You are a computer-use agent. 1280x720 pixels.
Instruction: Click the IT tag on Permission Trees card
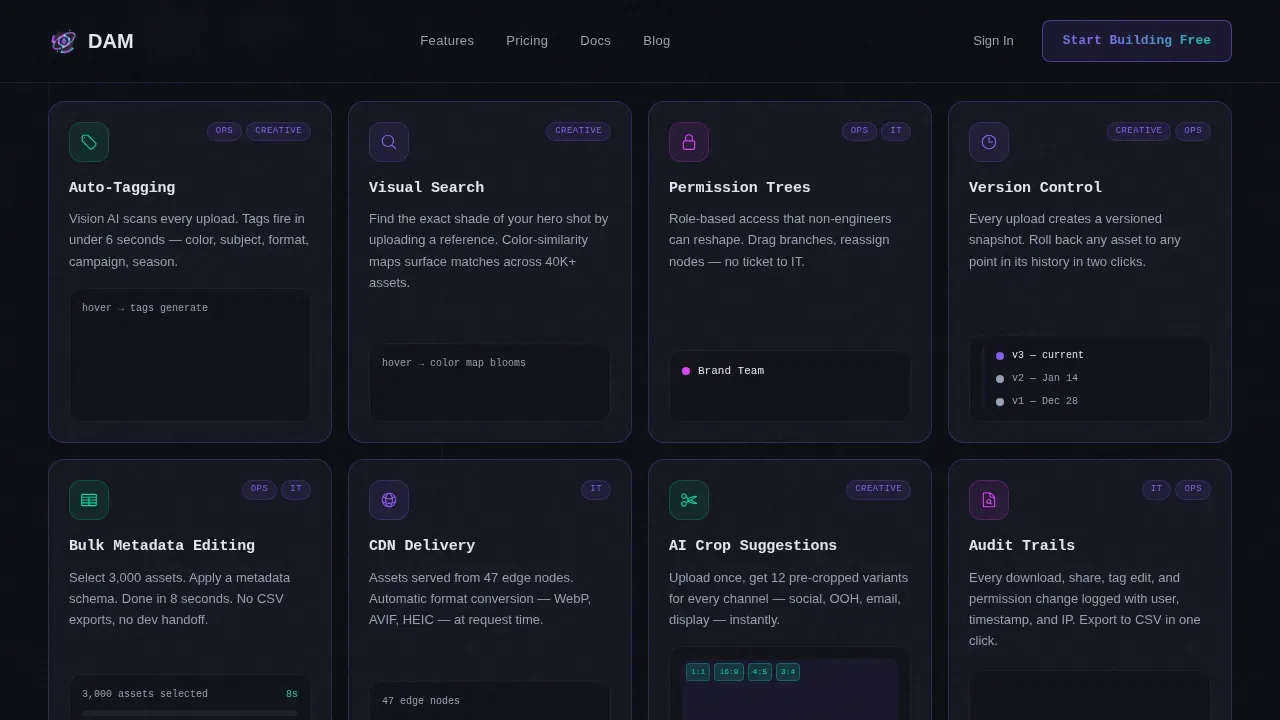tap(896, 131)
